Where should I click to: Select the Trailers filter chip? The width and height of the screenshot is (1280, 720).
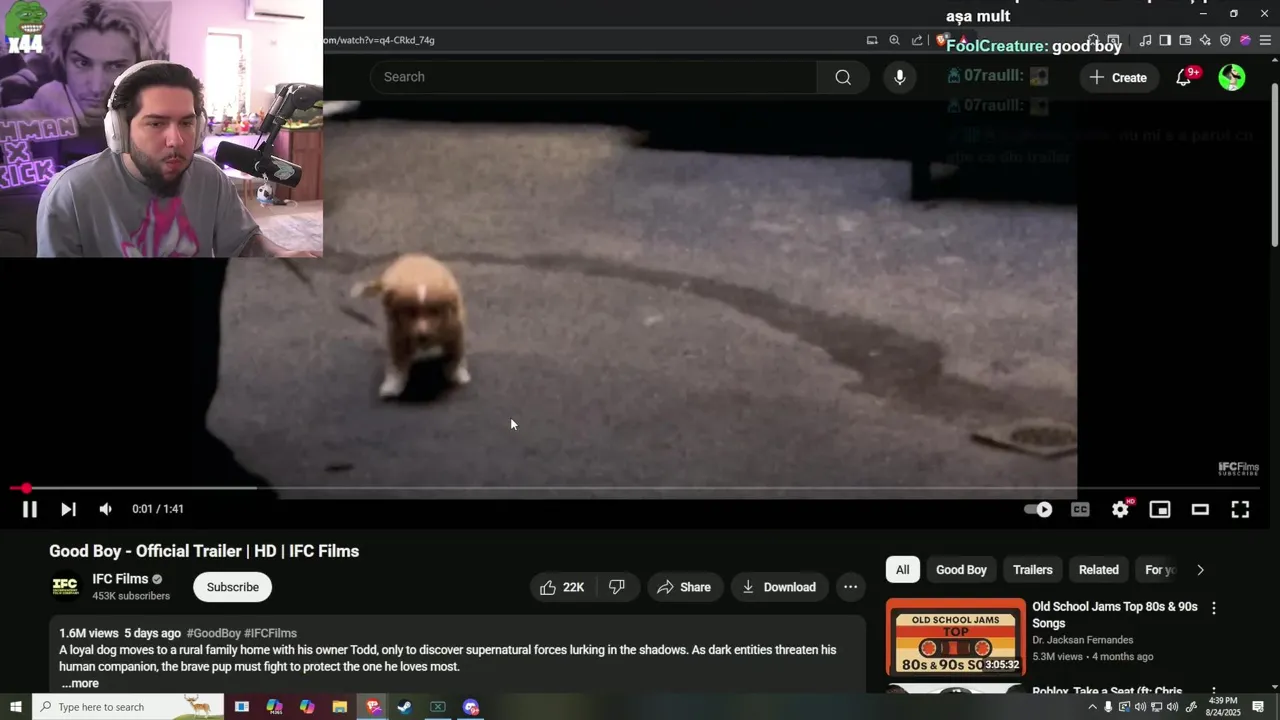click(1032, 570)
